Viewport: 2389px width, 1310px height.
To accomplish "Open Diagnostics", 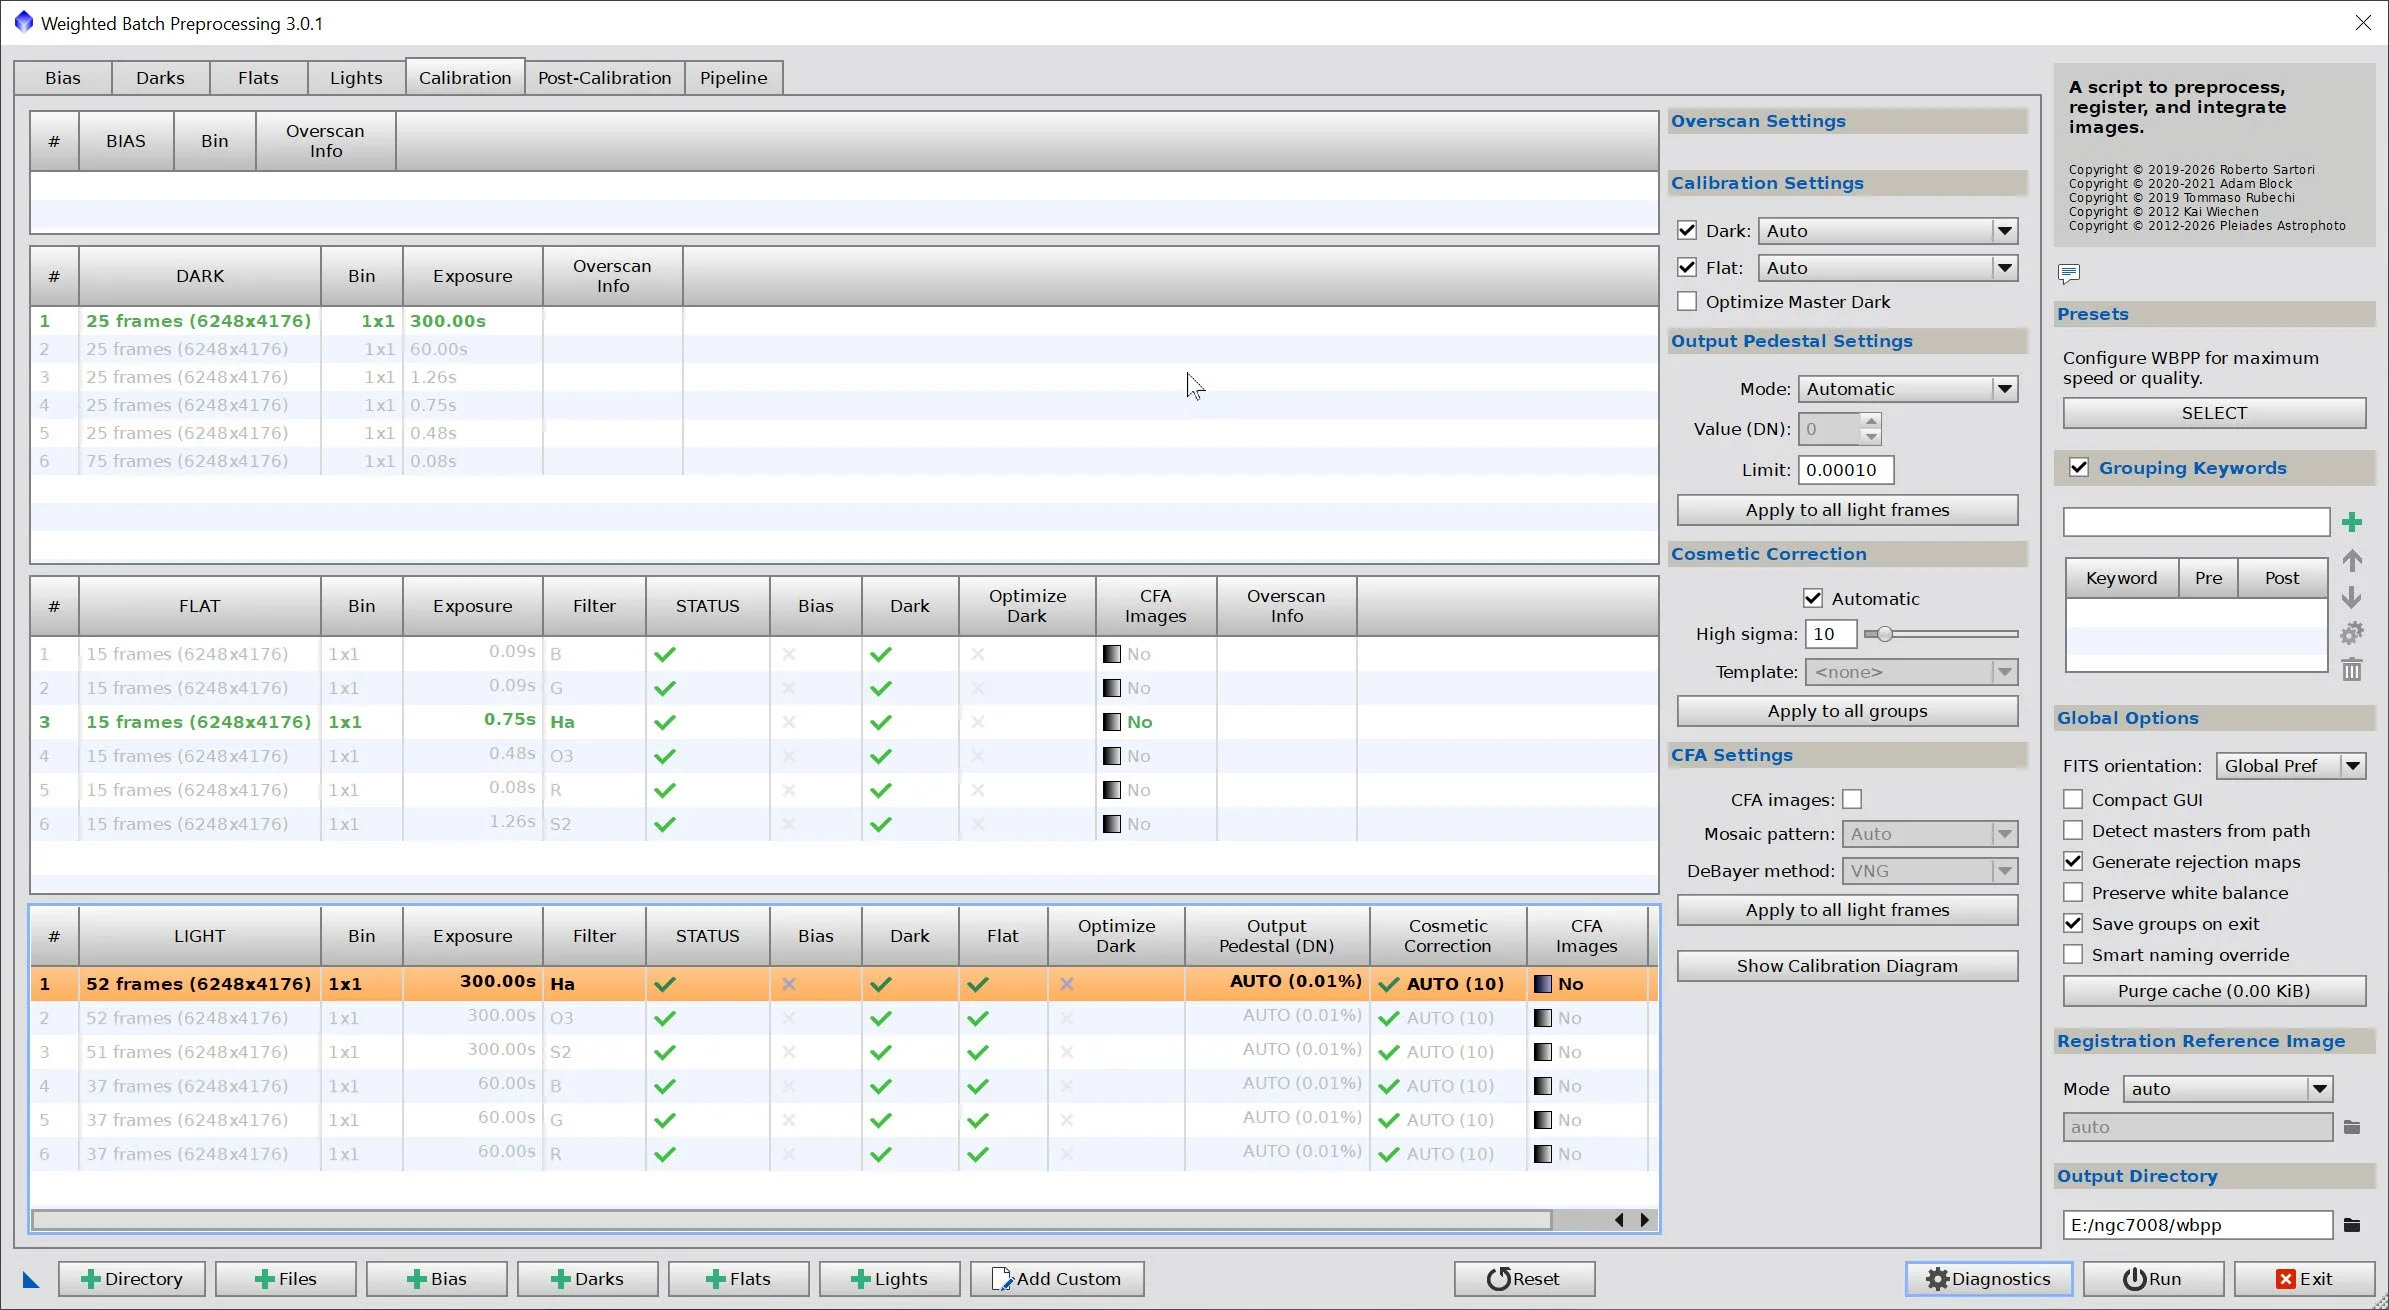I will [1988, 1279].
